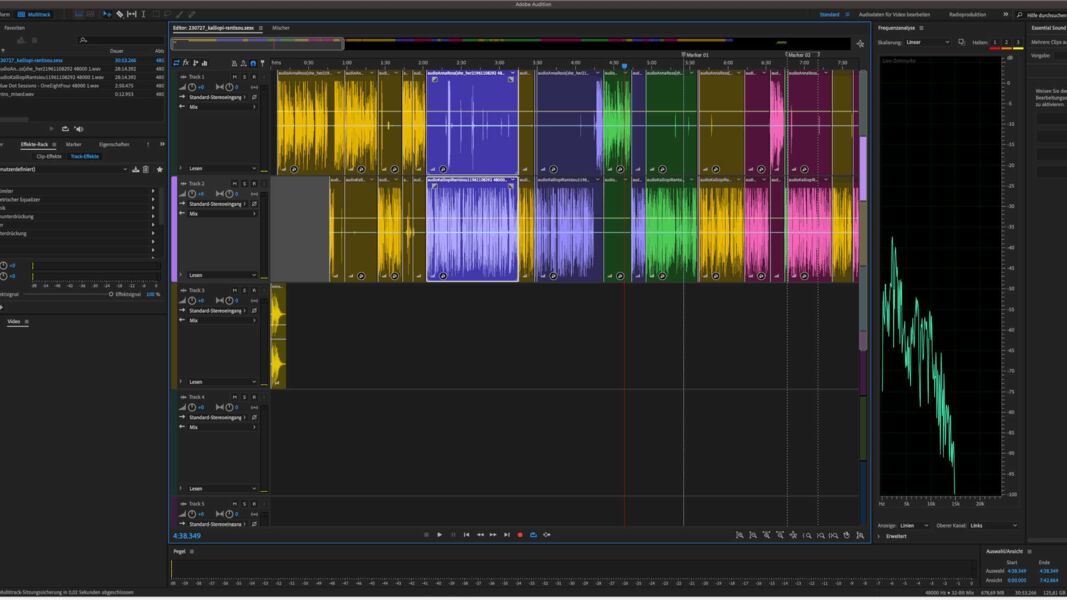1067x600 pixels.
Task: Arm Track 4 for recording
Action: 254,397
